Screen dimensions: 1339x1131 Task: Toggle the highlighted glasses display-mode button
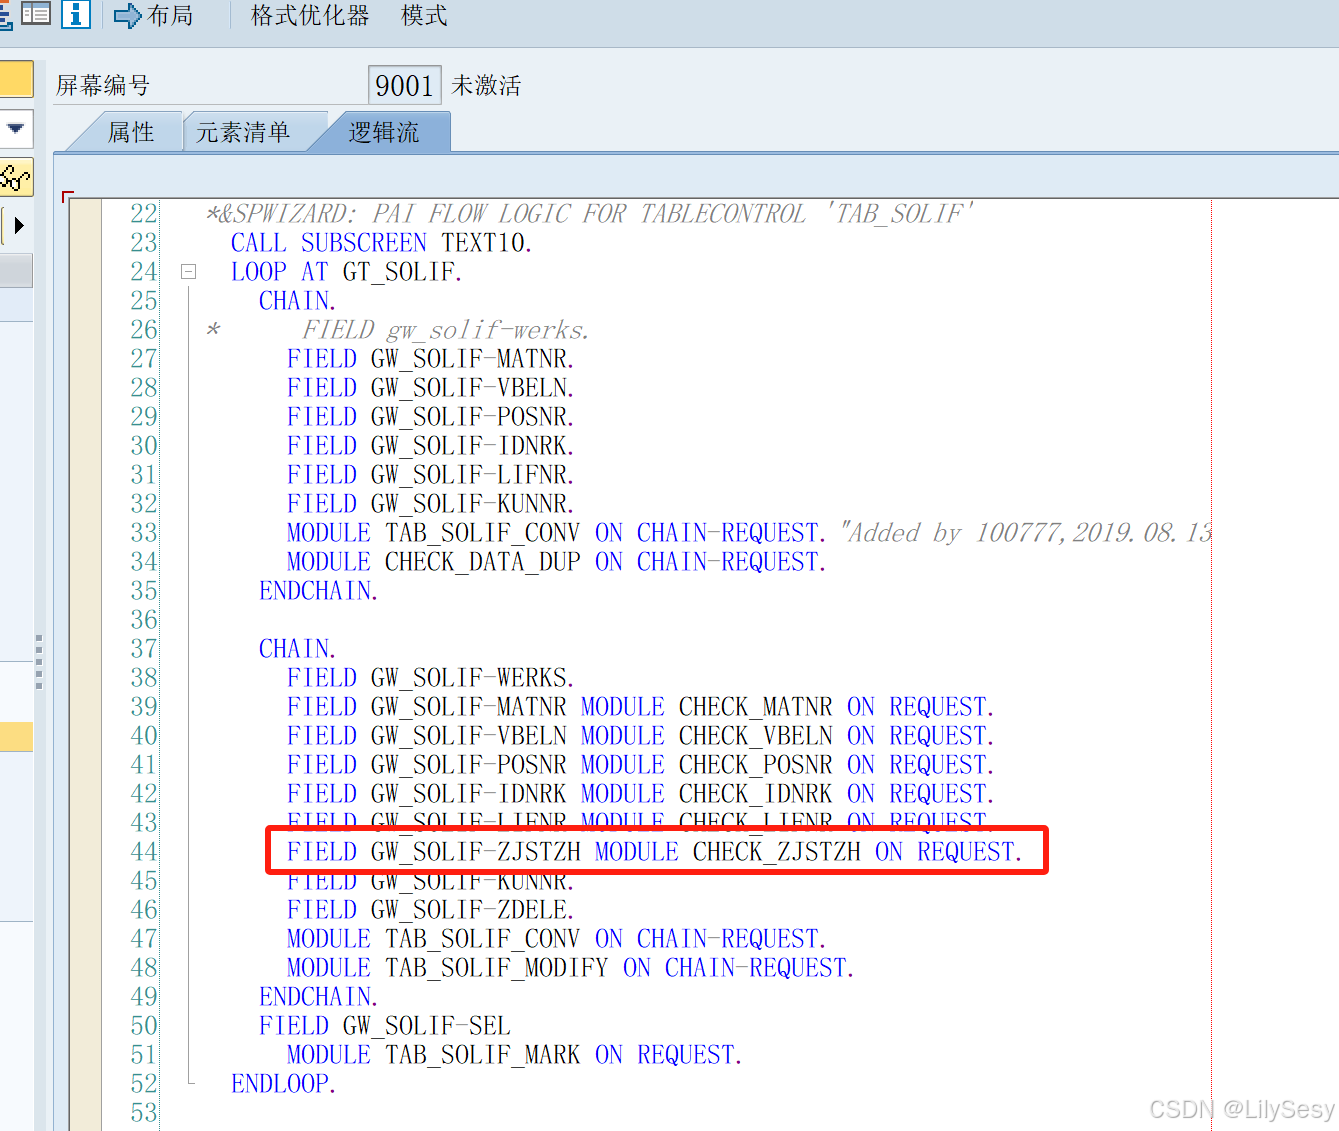(17, 177)
